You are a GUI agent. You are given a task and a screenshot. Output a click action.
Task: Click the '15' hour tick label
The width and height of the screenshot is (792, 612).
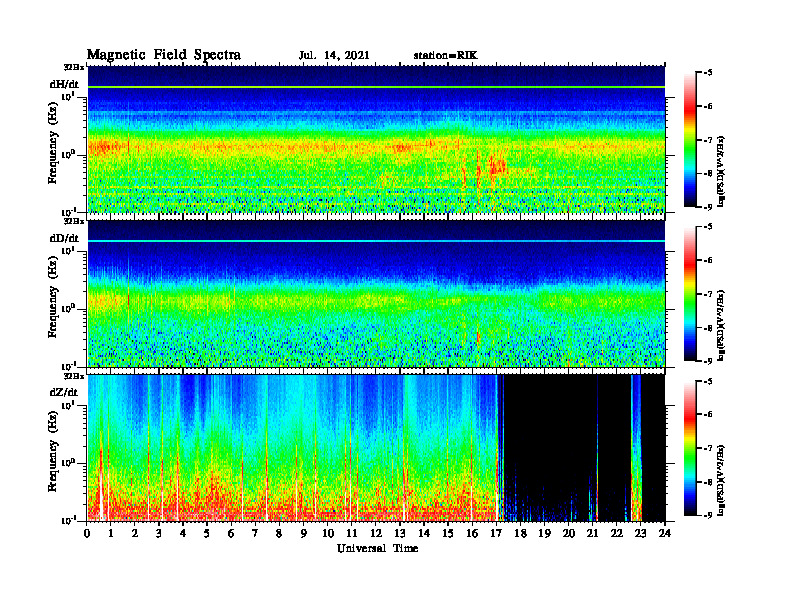(448, 534)
